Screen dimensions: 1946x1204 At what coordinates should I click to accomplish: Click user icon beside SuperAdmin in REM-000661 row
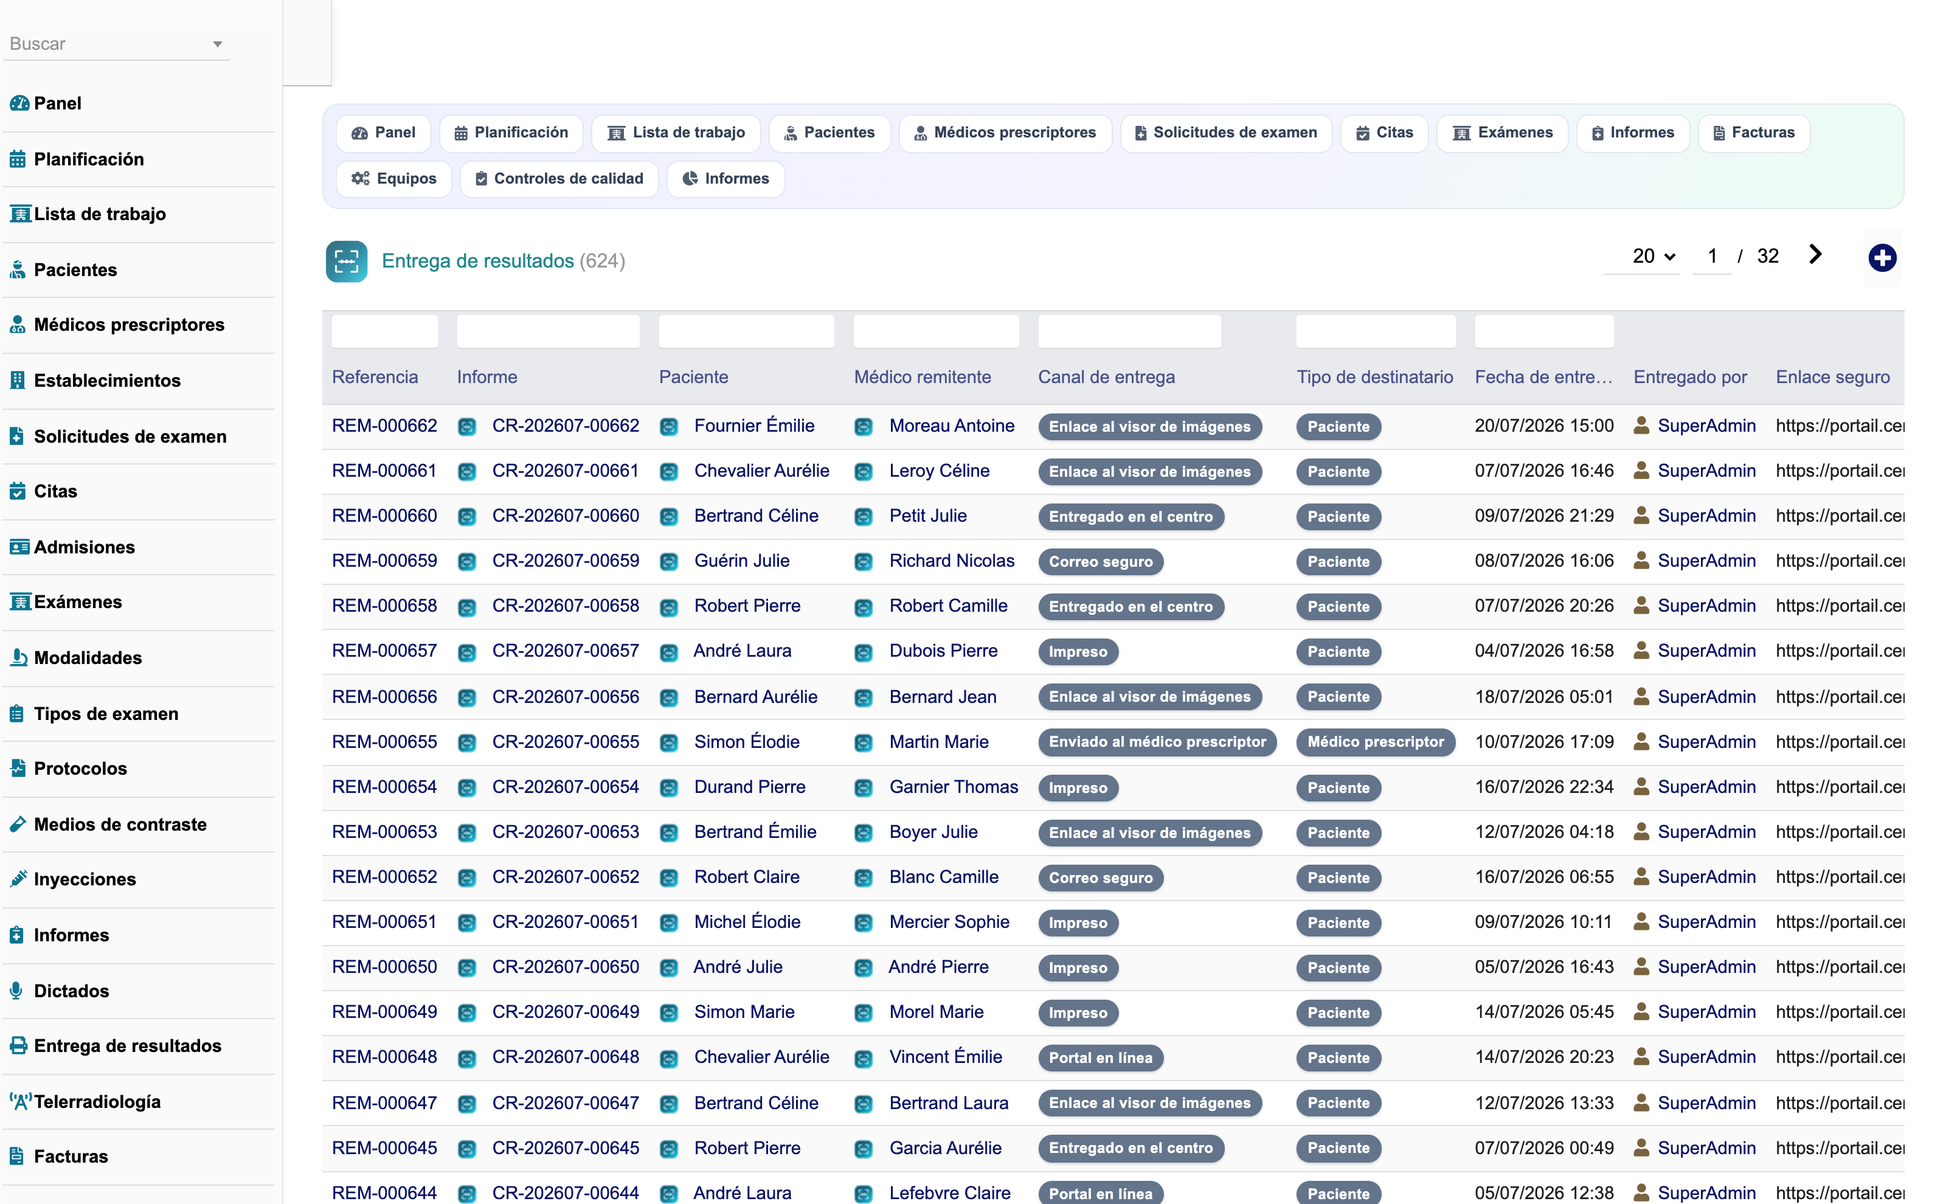[x=1641, y=471]
